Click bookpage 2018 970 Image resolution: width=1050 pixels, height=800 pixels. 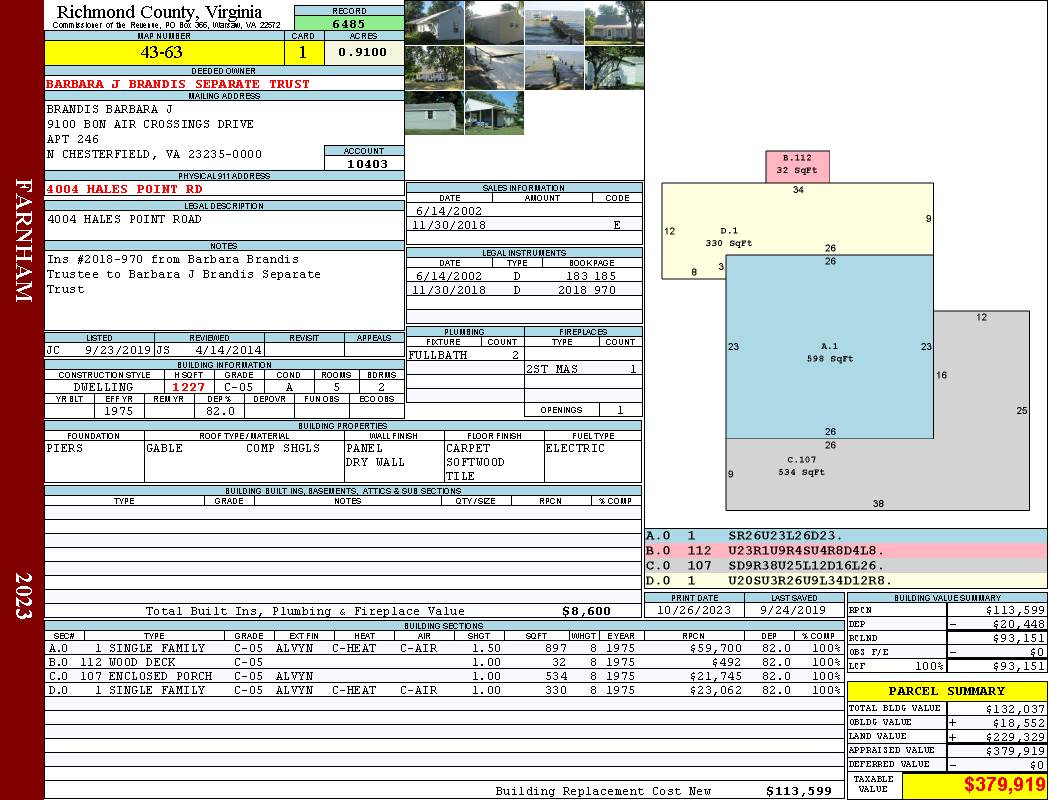(x=587, y=291)
